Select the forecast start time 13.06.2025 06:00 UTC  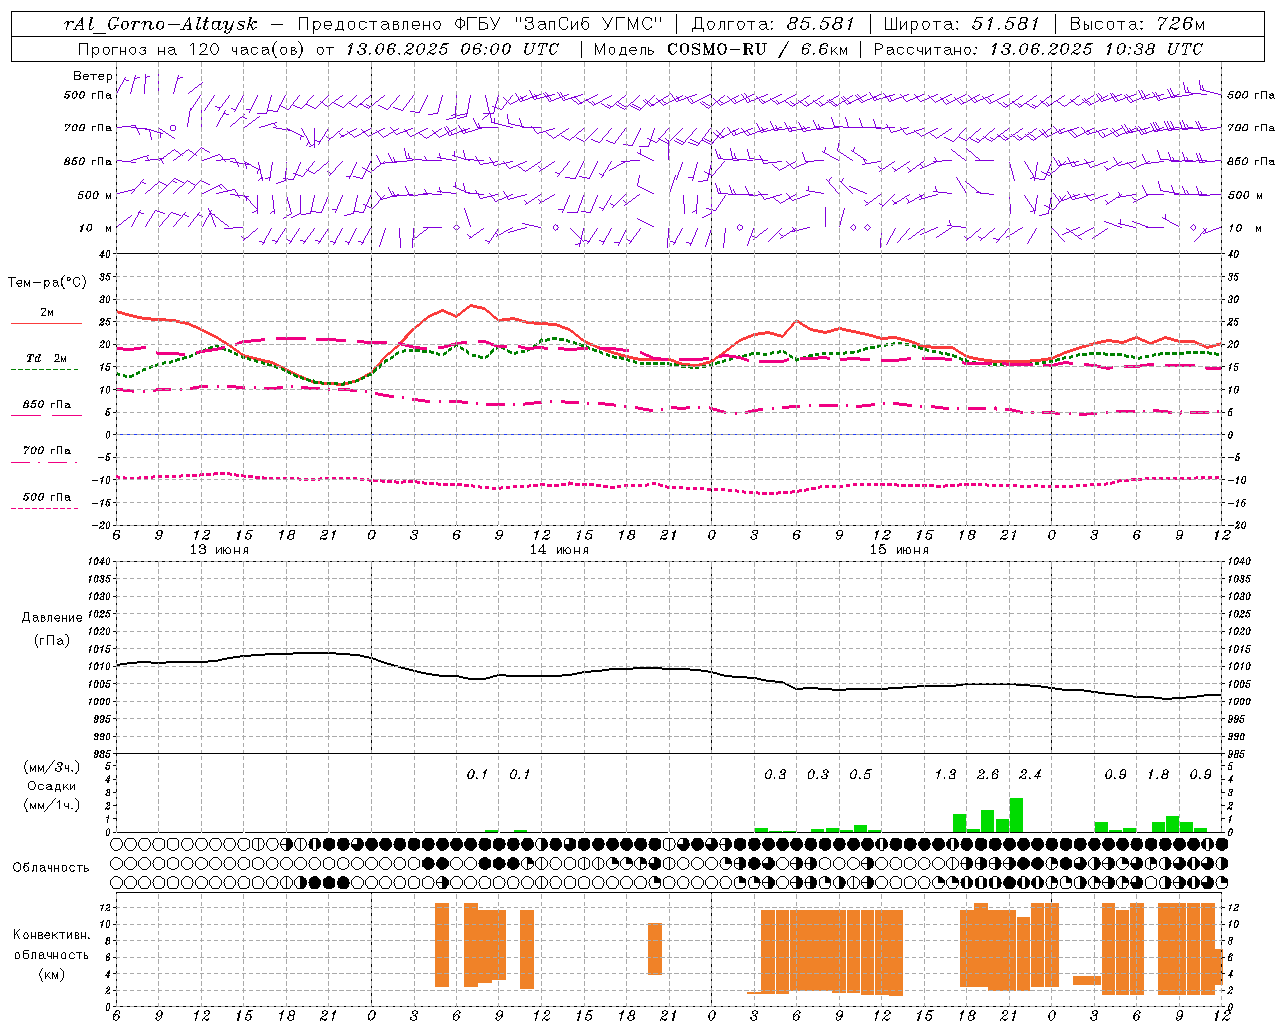coord(453,49)
